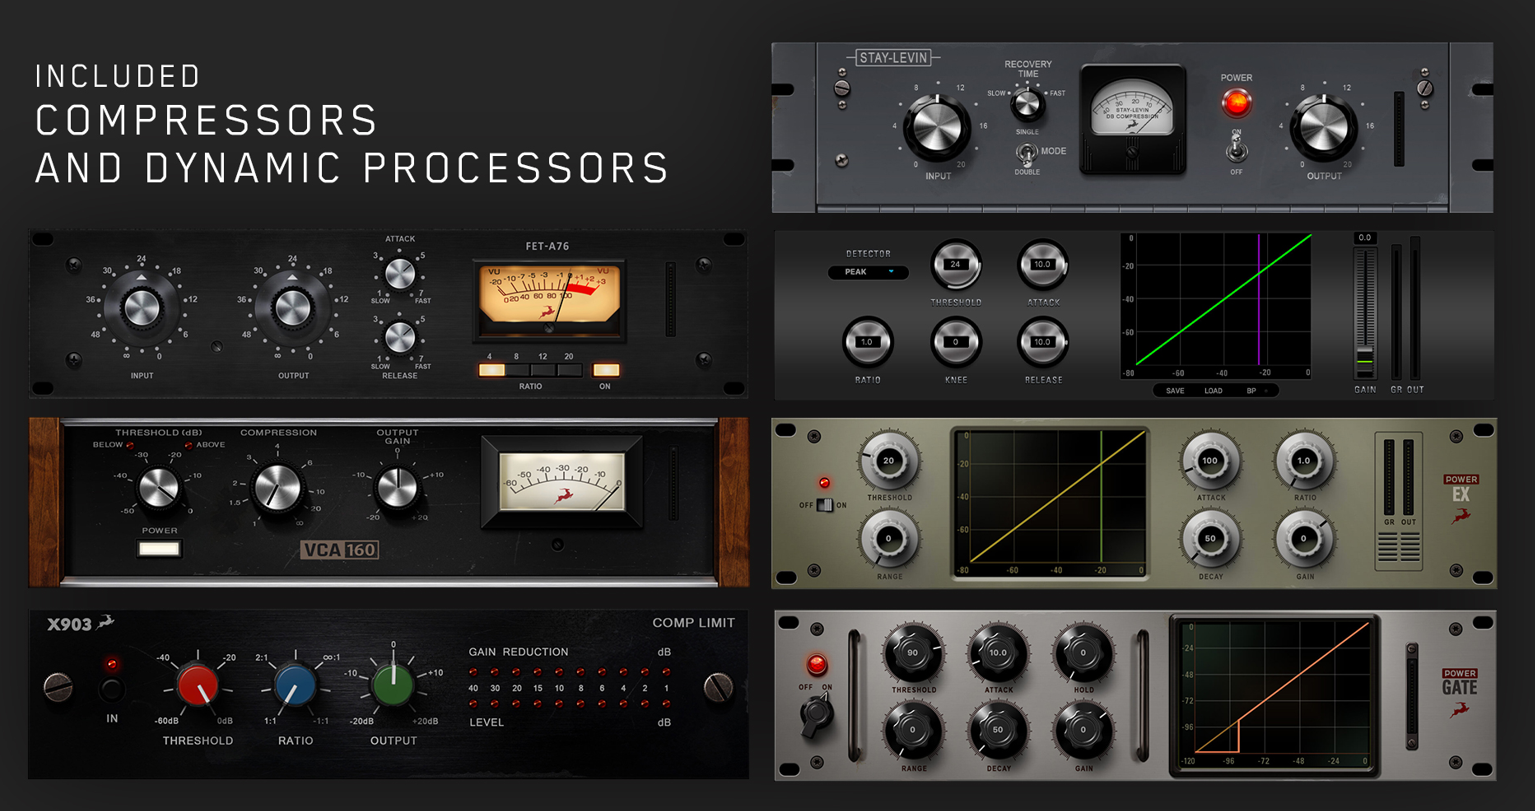Click the Power EX Attack knob
The width and height of the screenshot is (1535, 811).
[x=1211, y=461]
